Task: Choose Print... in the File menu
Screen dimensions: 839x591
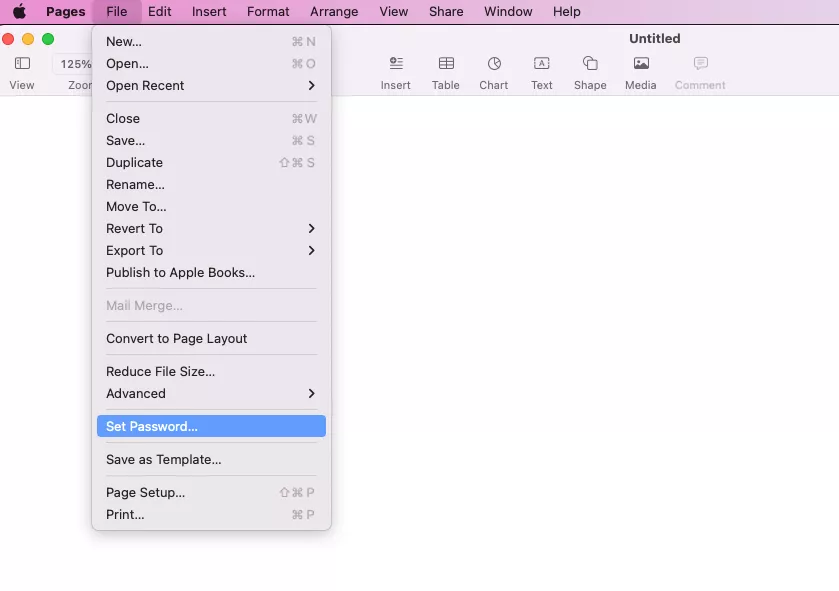Action: (211, 515)
